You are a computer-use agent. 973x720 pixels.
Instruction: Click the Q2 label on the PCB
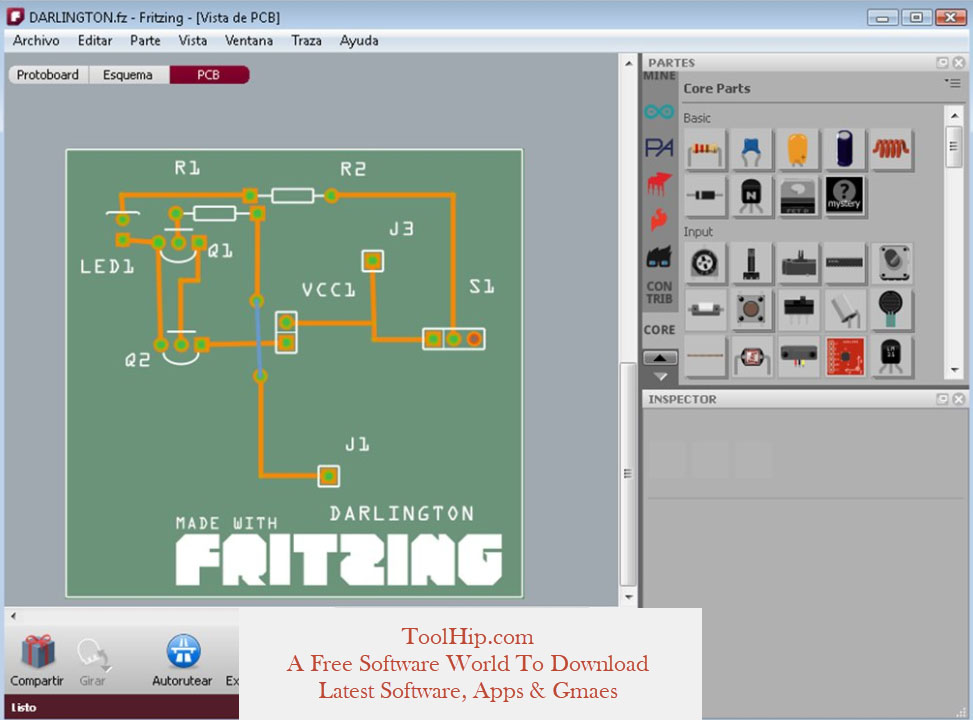pos(137,361)
